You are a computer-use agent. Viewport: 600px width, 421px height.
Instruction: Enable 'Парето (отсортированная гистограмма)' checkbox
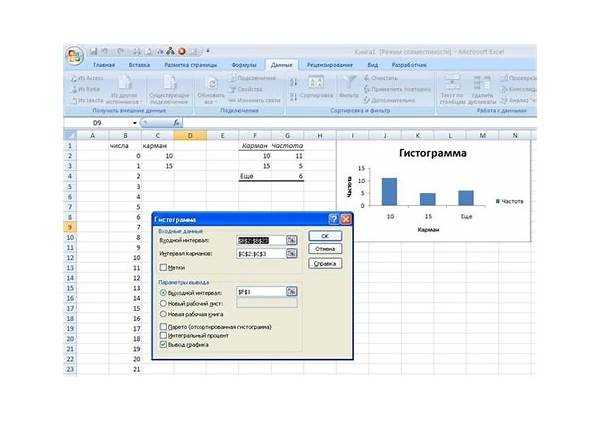click(x=163, y=327)
